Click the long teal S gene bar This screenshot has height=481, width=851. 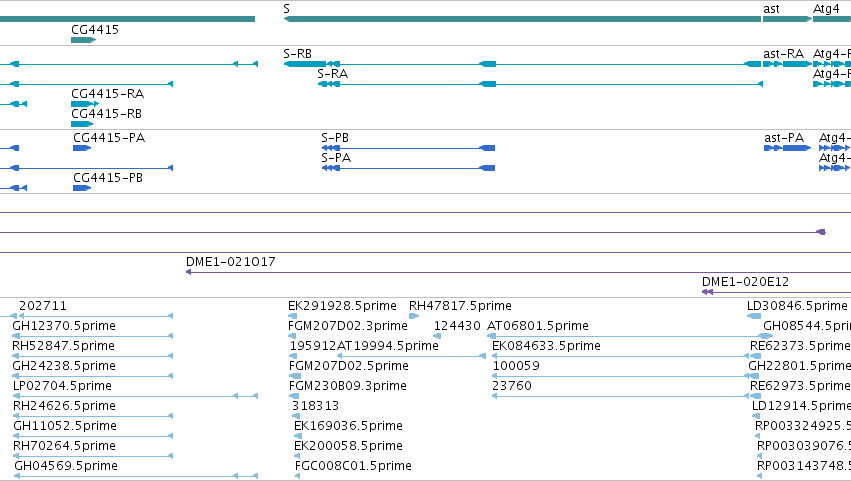(x=522, y=19)
